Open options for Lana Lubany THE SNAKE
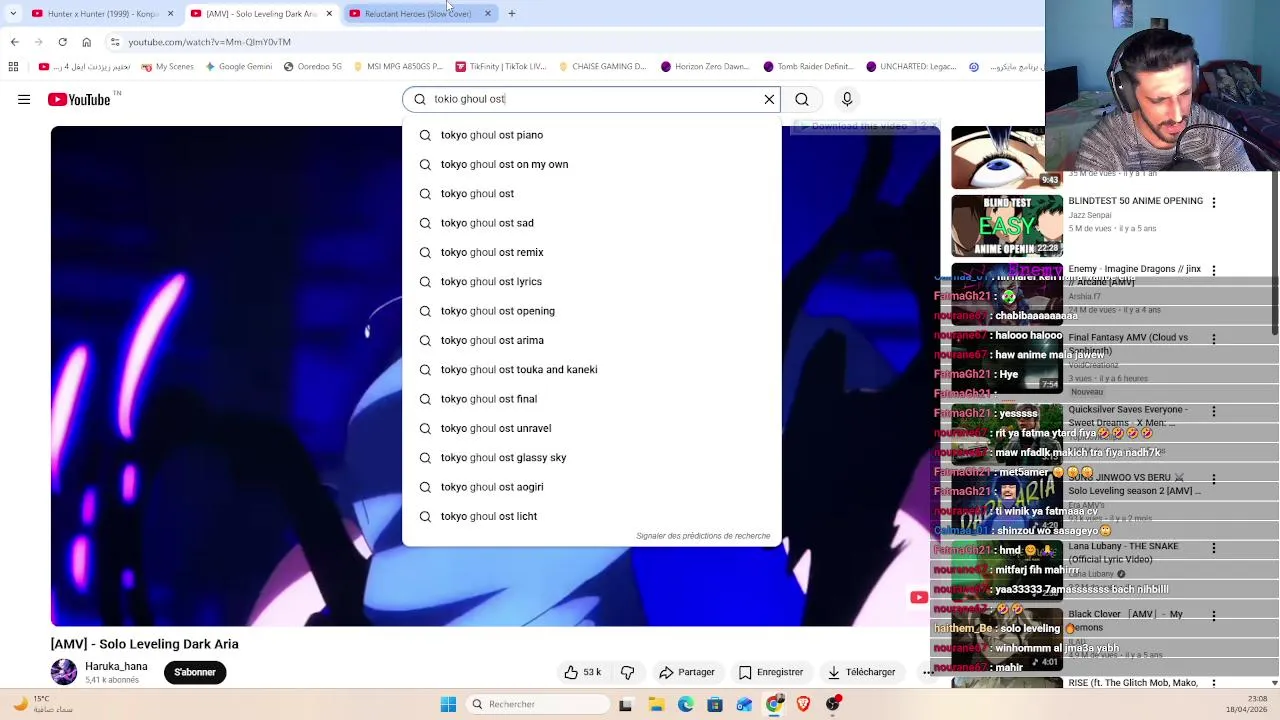1280x720 pixels. 1214,548
